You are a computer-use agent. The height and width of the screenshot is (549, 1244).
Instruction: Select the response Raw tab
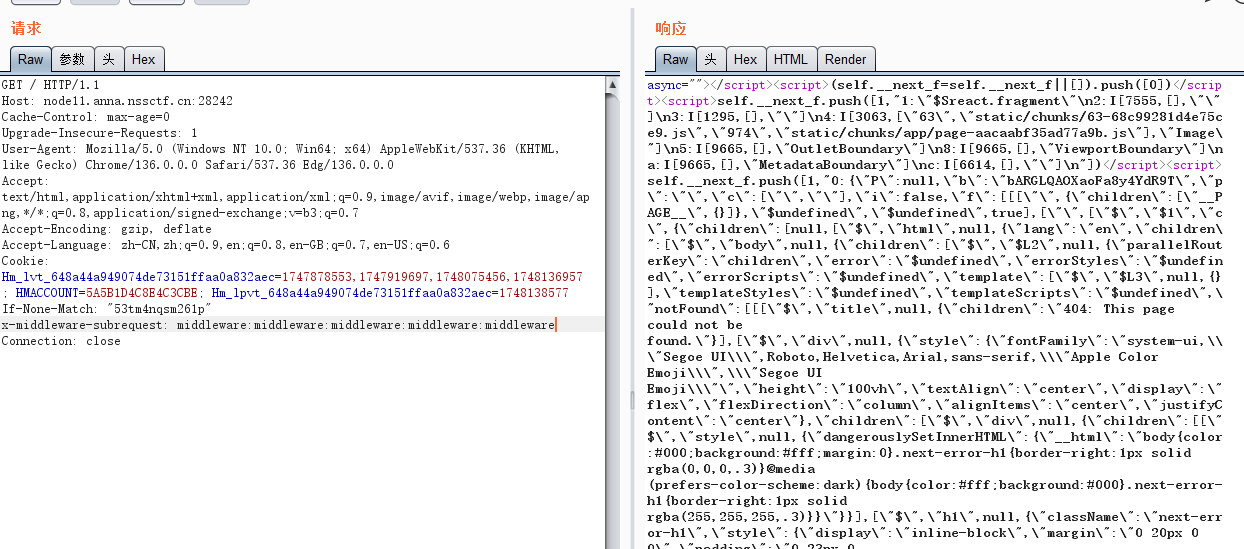tap(675, 59)
